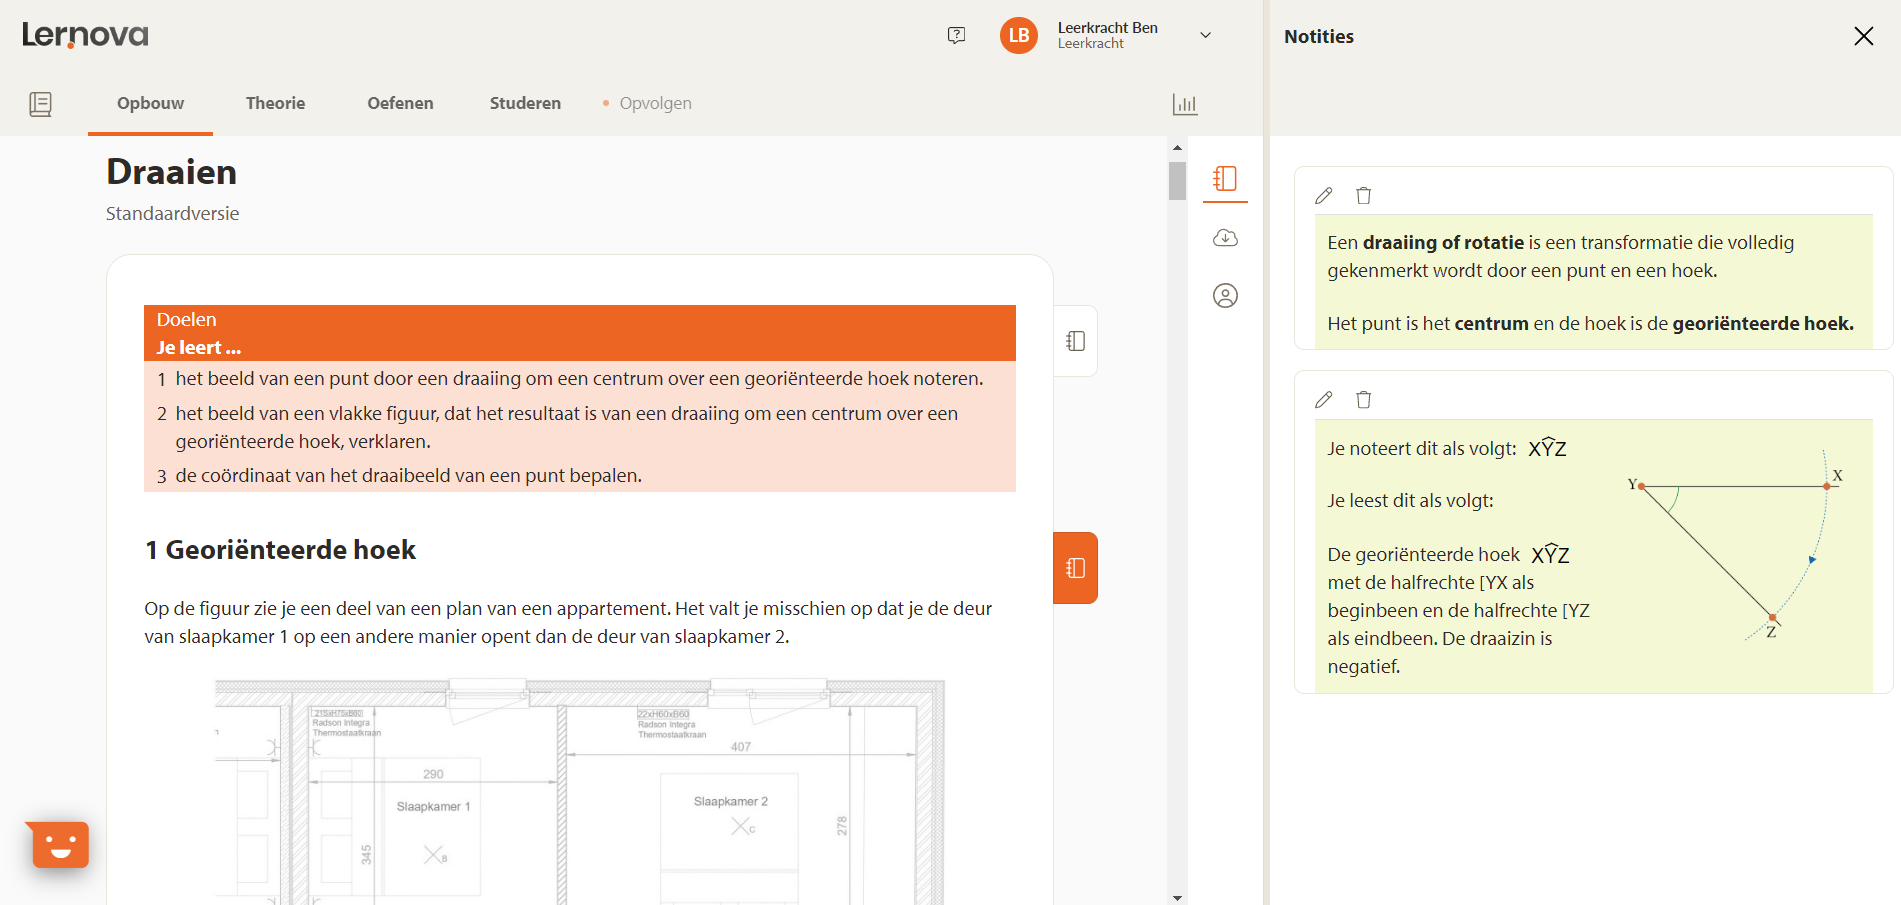Image resolution: width=1901 pixels, height=905 pixels.
Task: Open the person profile icon in sidebar
Action: pyautogui.click(x=1225, y=296)
